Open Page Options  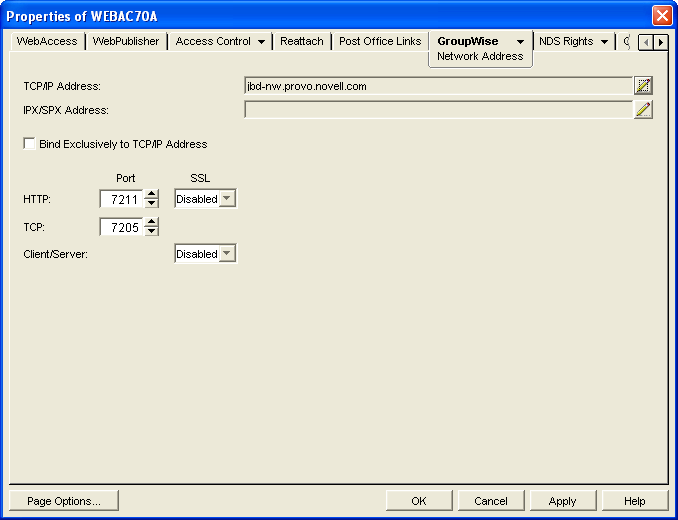64,501
